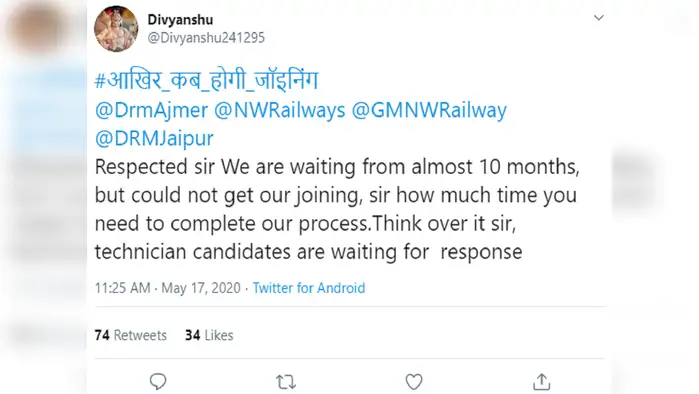The image size is (699, 394).
Task: Click the May 17, 2020 date
Action: [201, 288]
